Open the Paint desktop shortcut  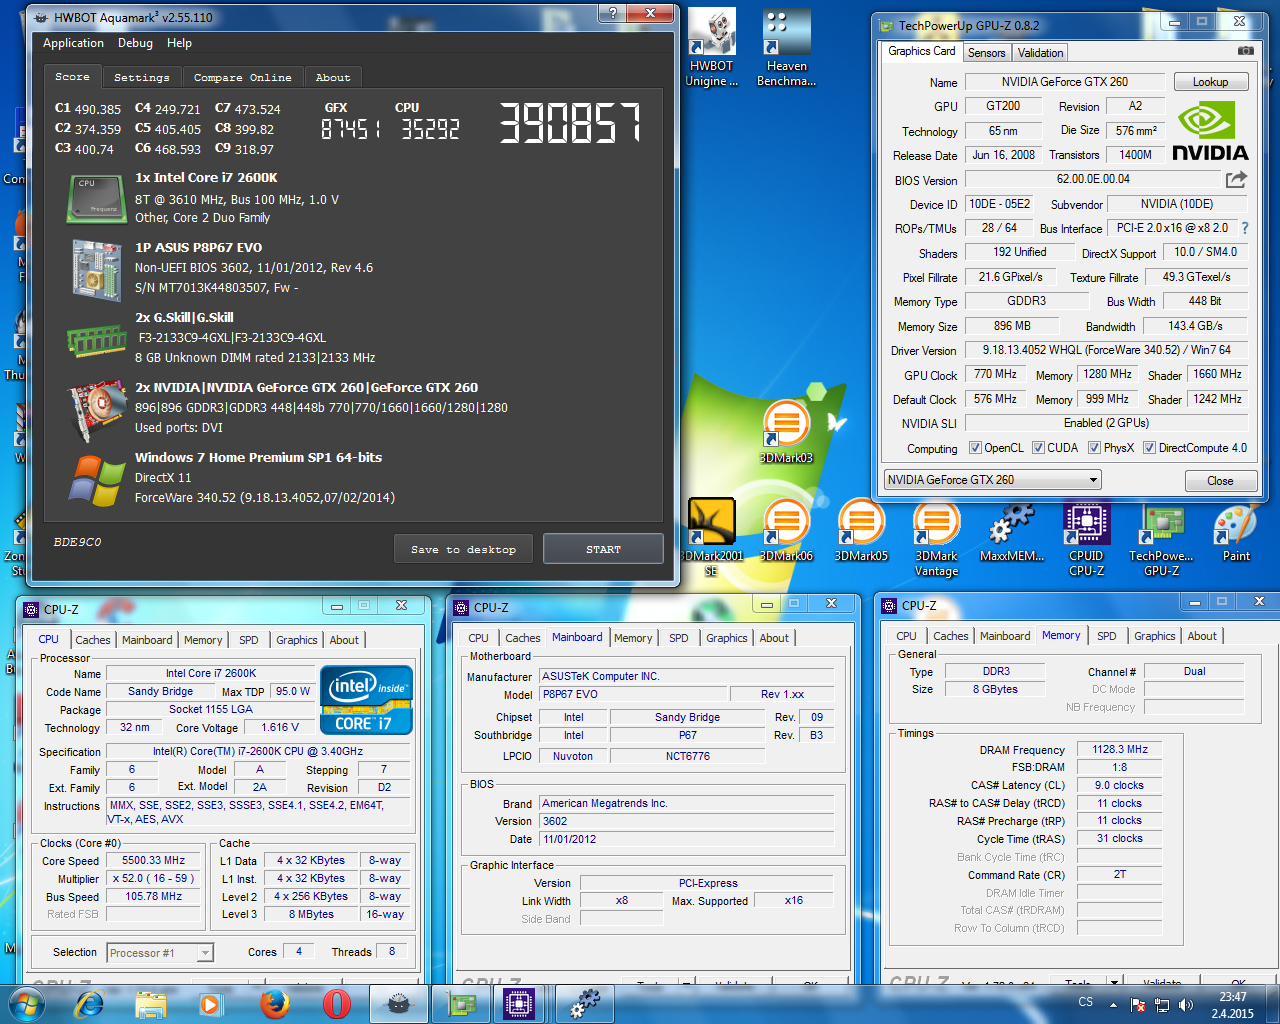(1236, 530)
